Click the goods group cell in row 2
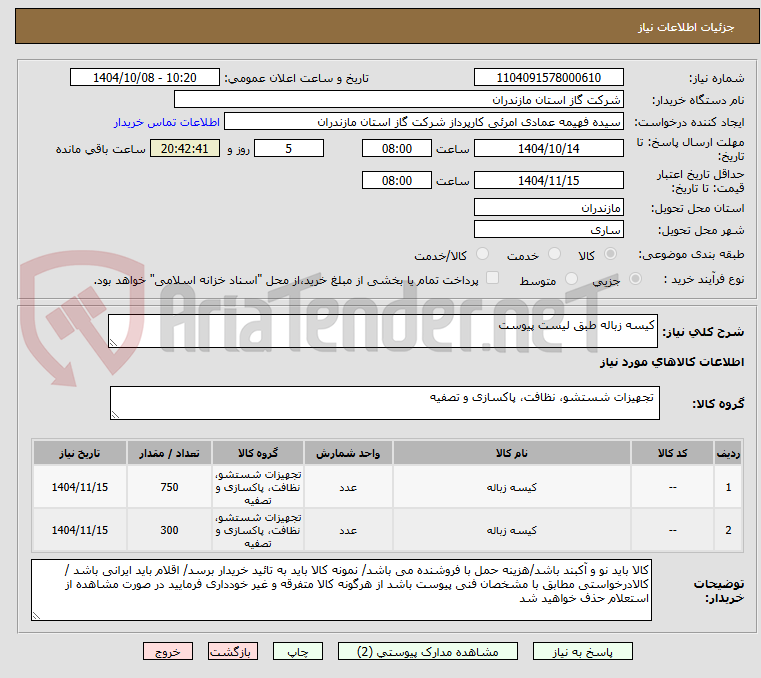761x678 pixels. point(258,530)
